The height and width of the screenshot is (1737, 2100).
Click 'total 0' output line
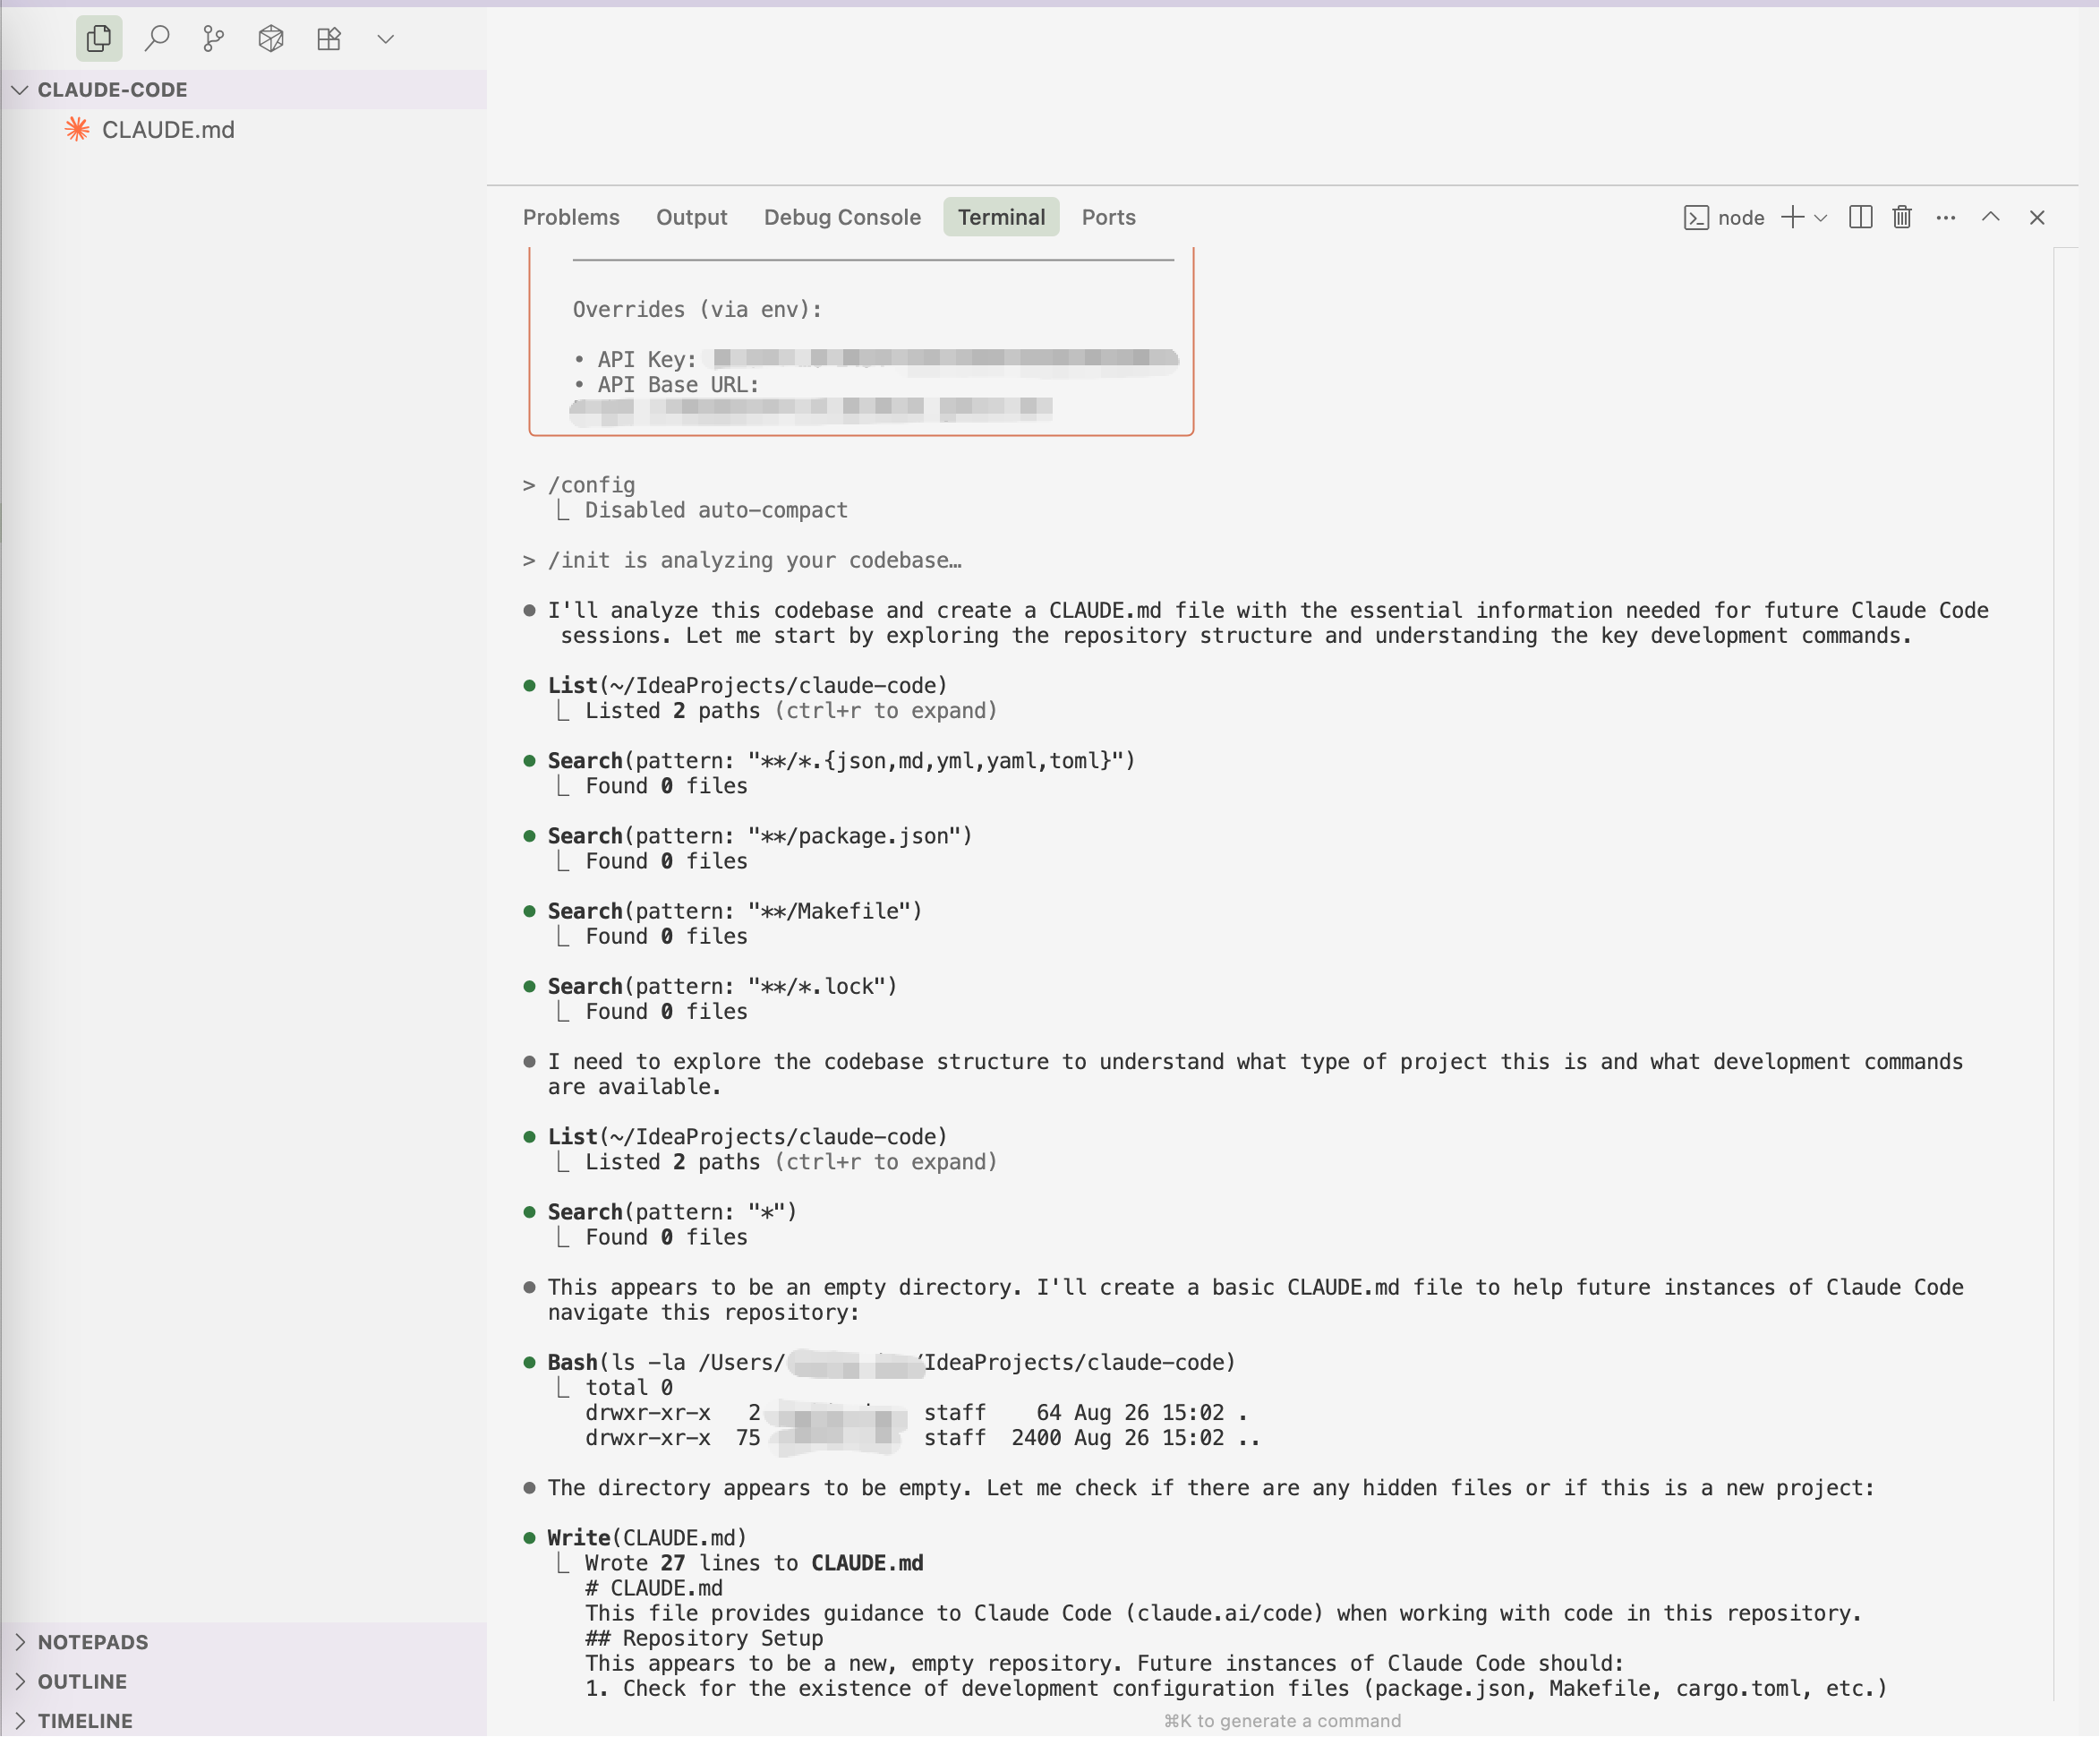click(x=629, y=1388)
